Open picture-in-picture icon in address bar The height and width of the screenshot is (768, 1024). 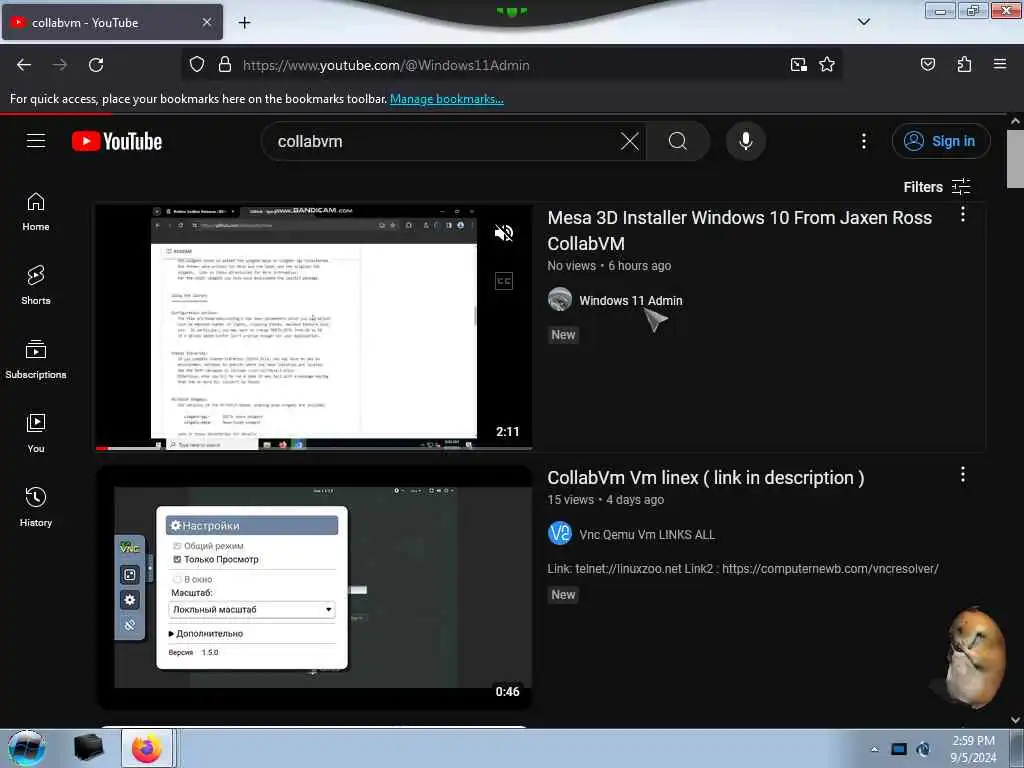coord(799,65)
